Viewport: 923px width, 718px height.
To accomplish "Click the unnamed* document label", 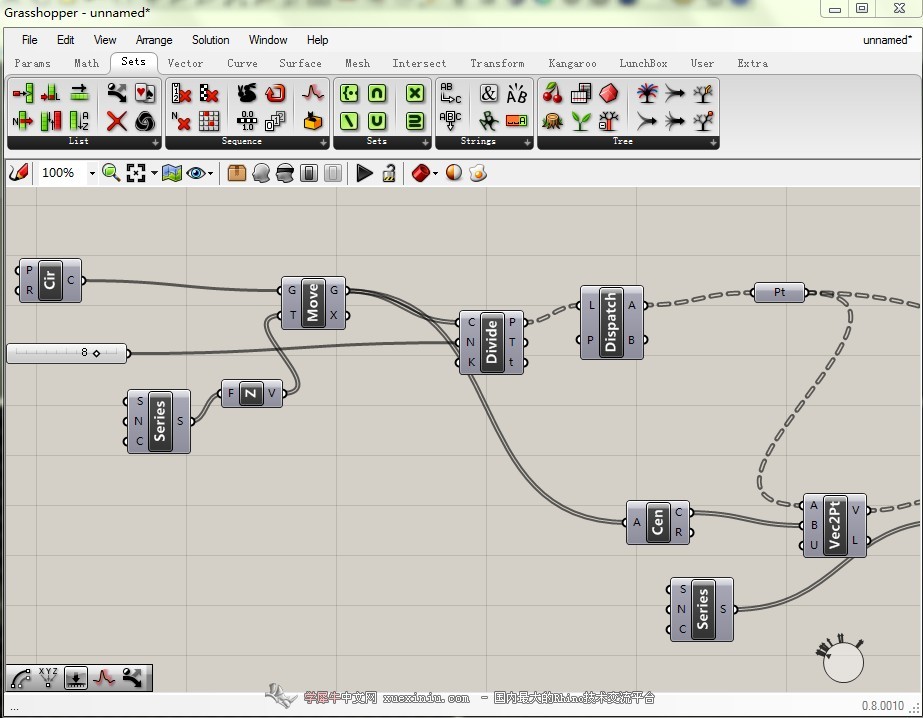I will (887, 40).
